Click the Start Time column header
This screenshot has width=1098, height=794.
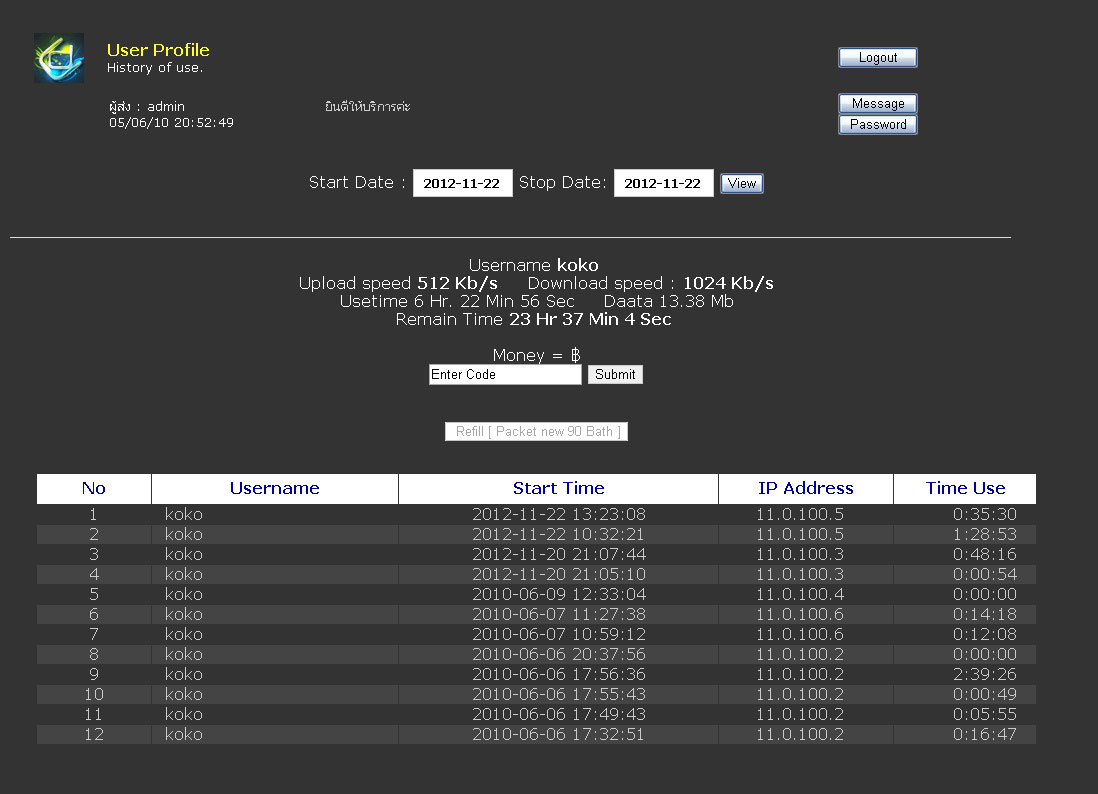558,489
